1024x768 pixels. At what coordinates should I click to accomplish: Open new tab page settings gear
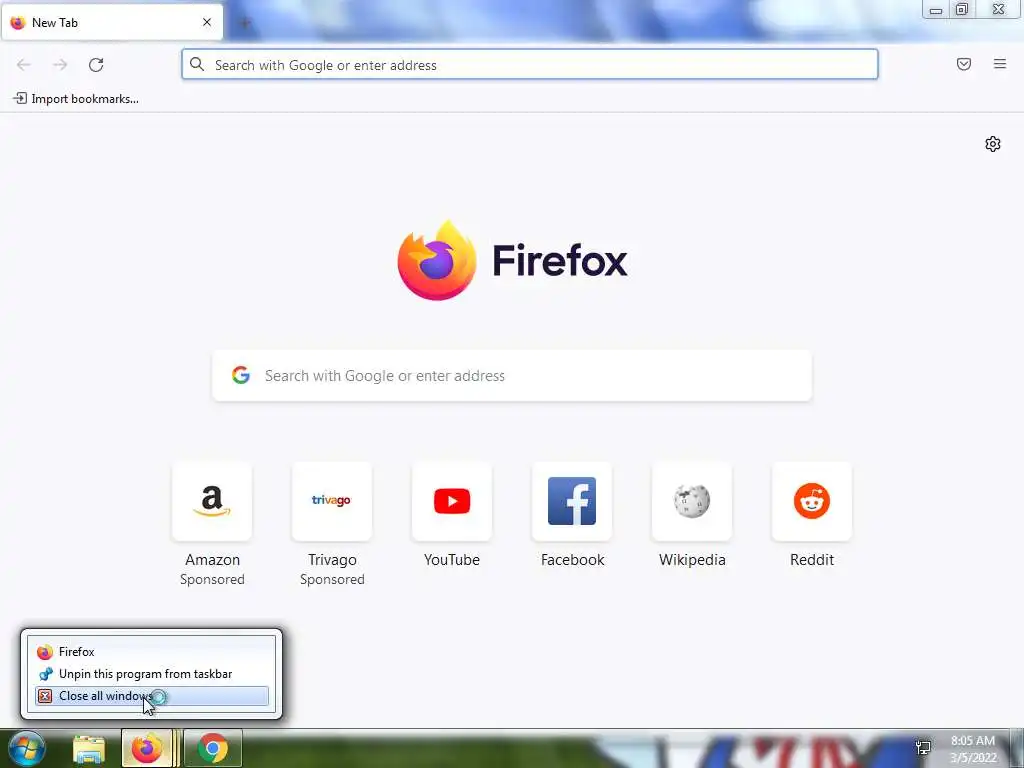click(x=993, y=144)
